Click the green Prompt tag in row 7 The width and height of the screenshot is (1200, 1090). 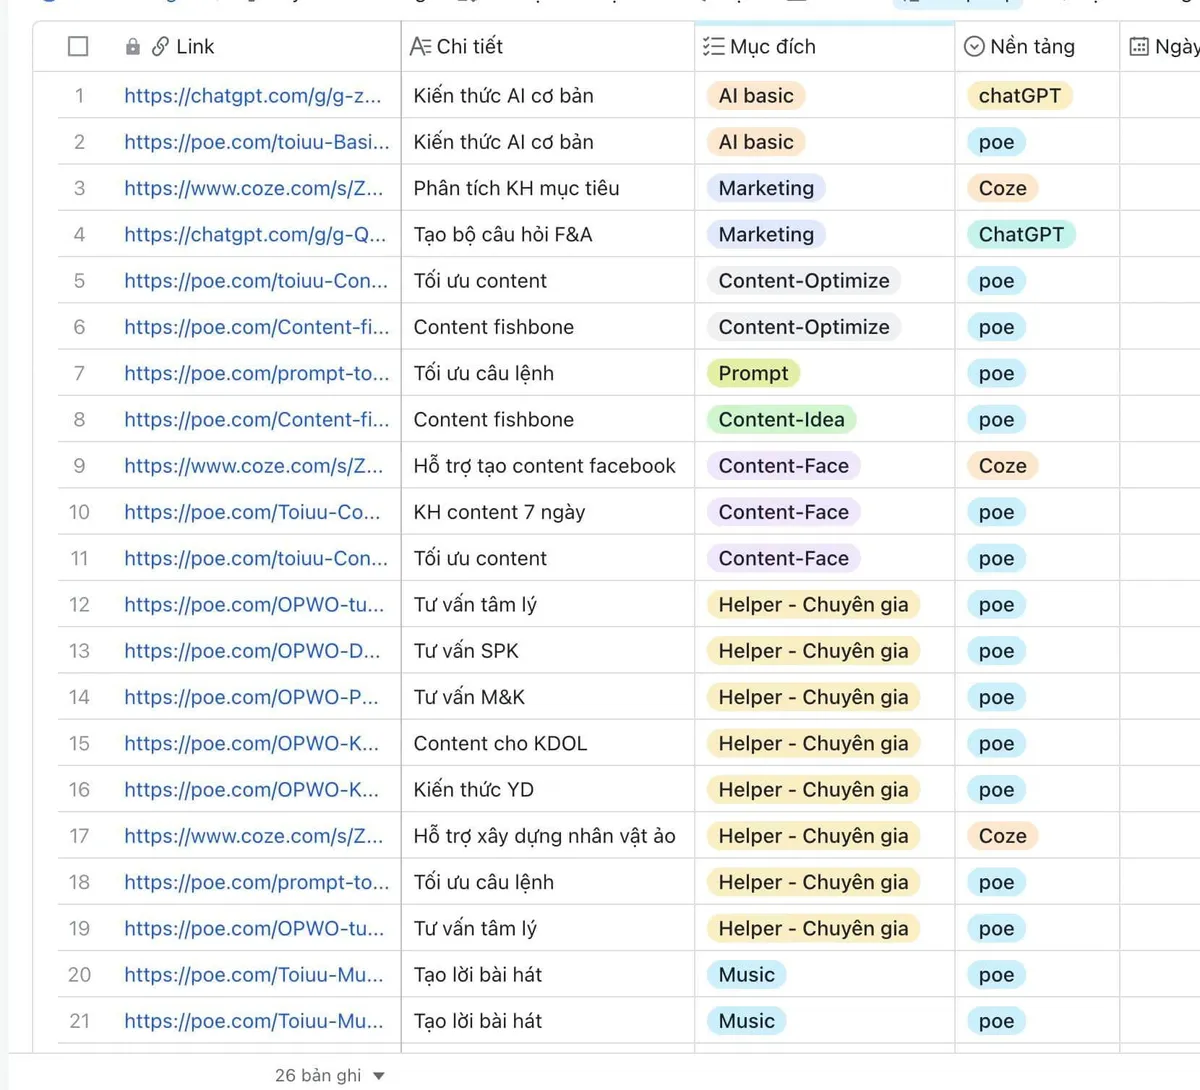pos(753,373)
